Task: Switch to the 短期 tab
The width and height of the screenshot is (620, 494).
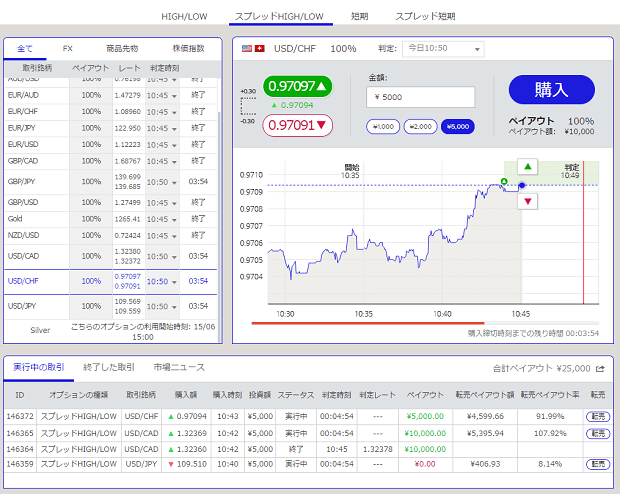Action: [359, 17]
